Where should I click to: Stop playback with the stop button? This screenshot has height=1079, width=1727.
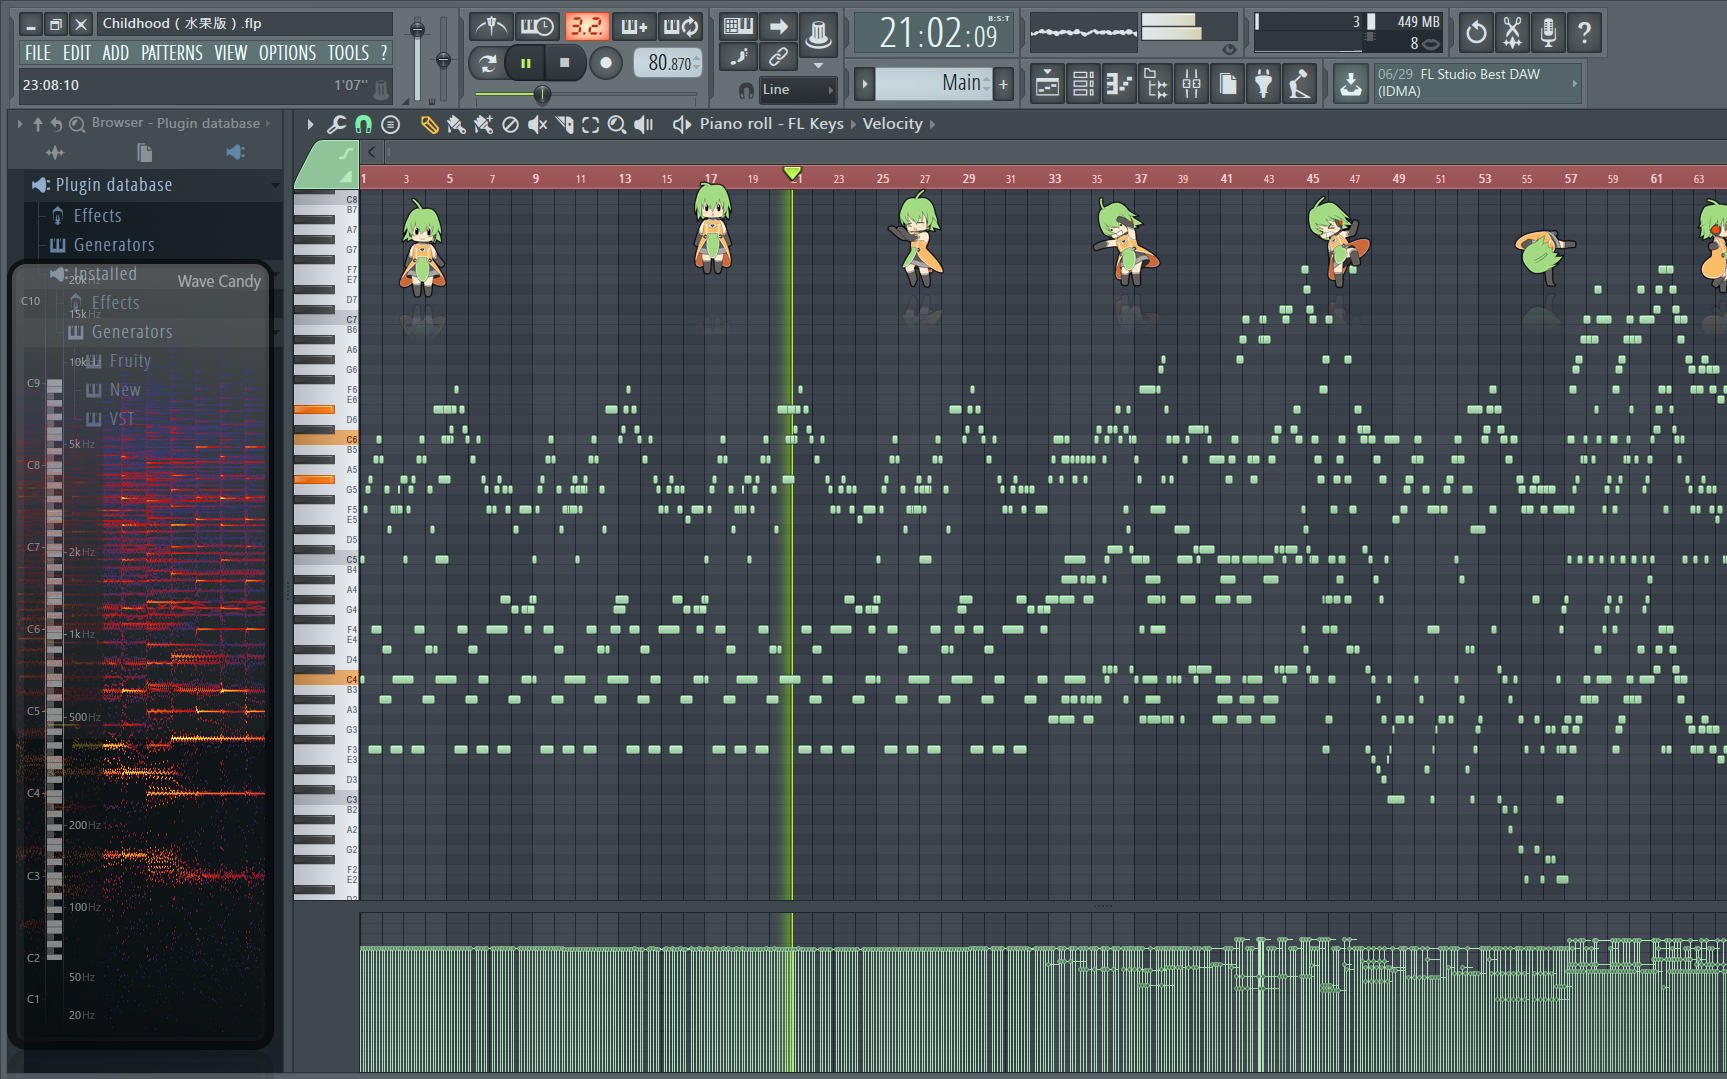click(x=564, y=63)
